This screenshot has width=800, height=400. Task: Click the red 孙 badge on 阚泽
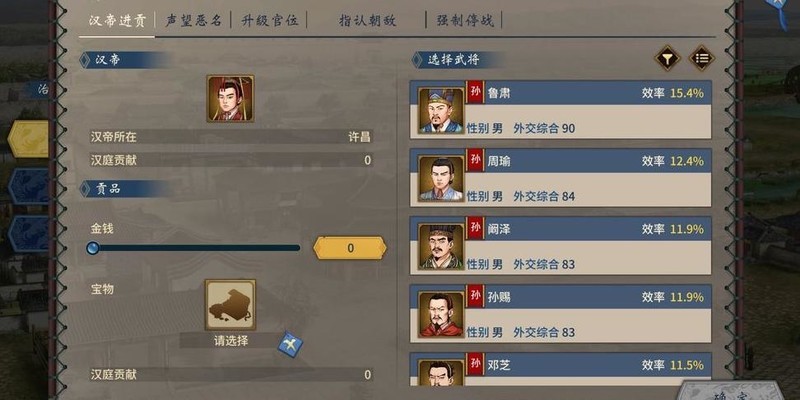tap(476, 228)
